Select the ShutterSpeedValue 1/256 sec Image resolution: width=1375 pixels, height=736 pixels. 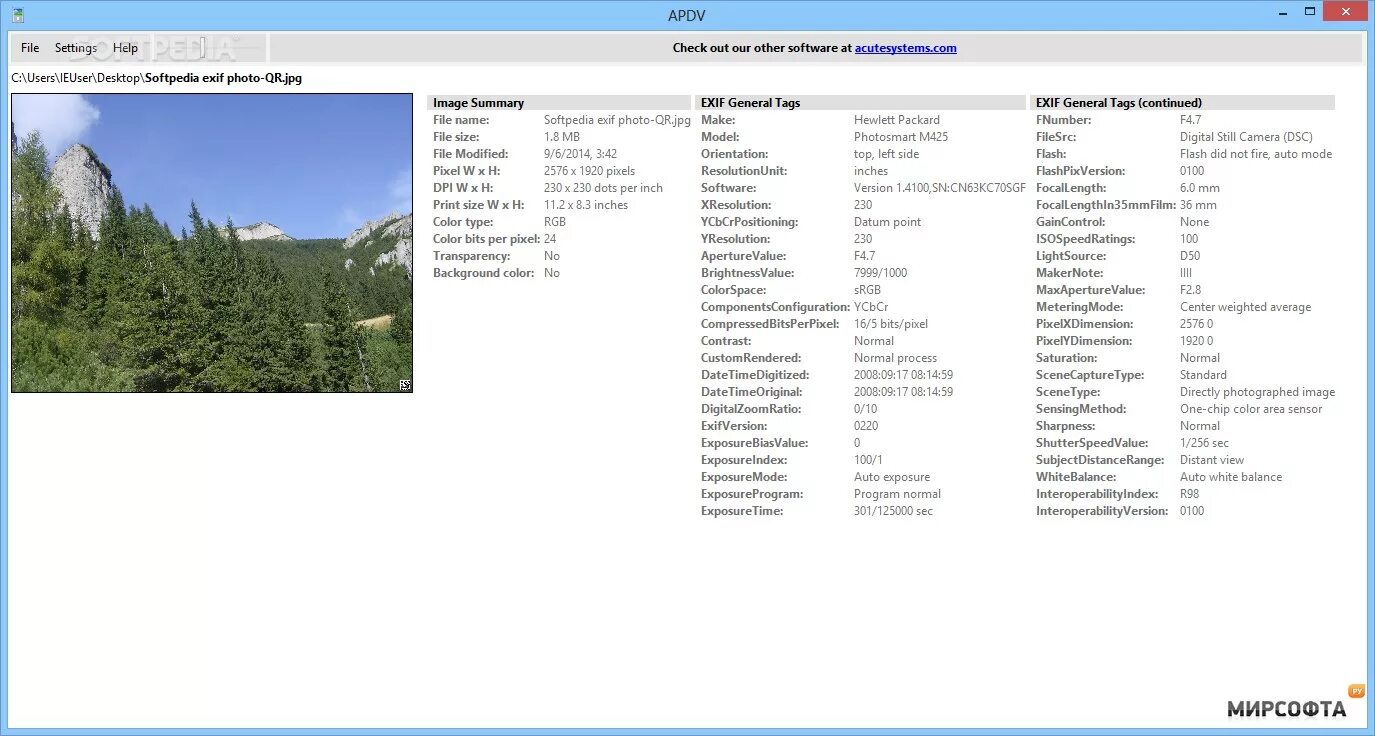1204,443
